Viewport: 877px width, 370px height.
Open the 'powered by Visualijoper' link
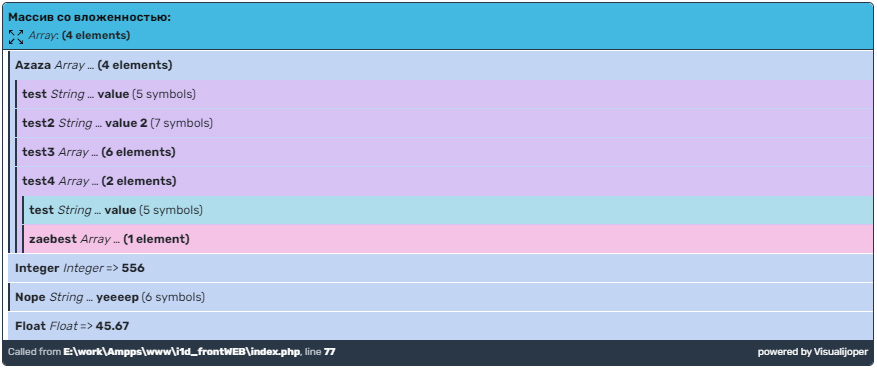point(813,352)
